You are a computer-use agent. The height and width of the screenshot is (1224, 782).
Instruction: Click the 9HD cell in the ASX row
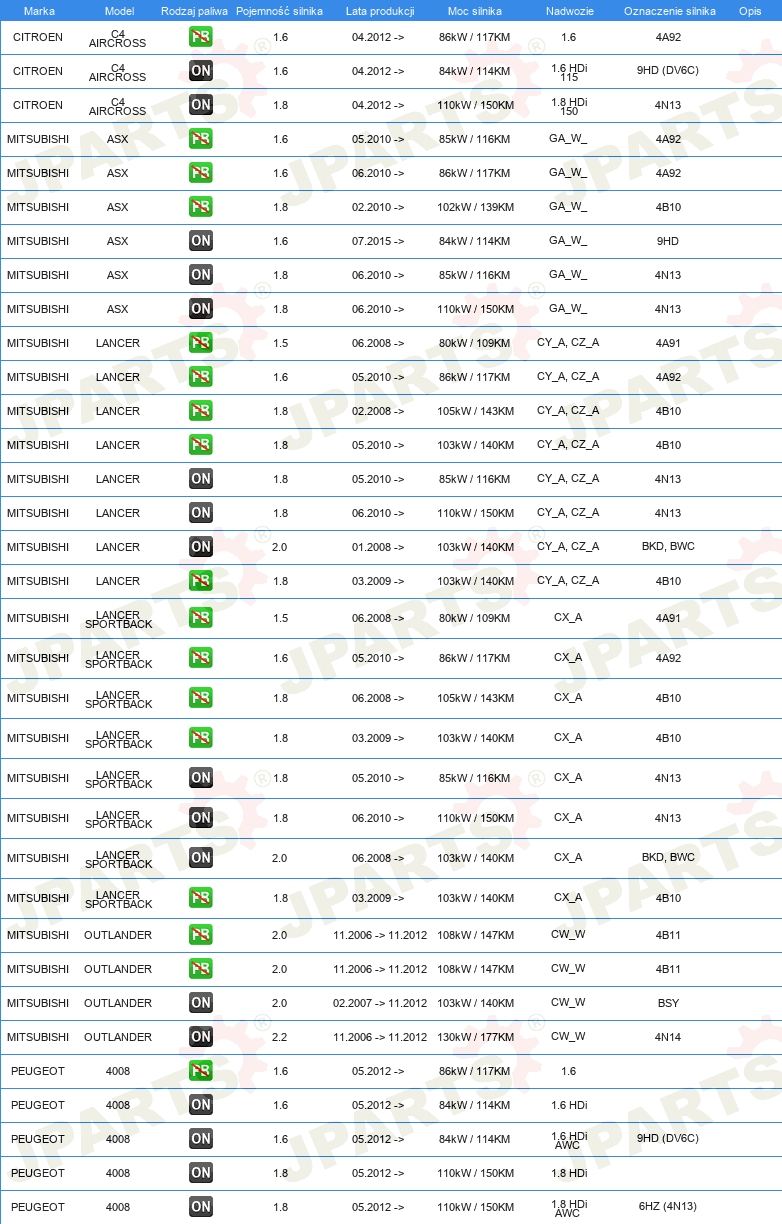point(668,241)
